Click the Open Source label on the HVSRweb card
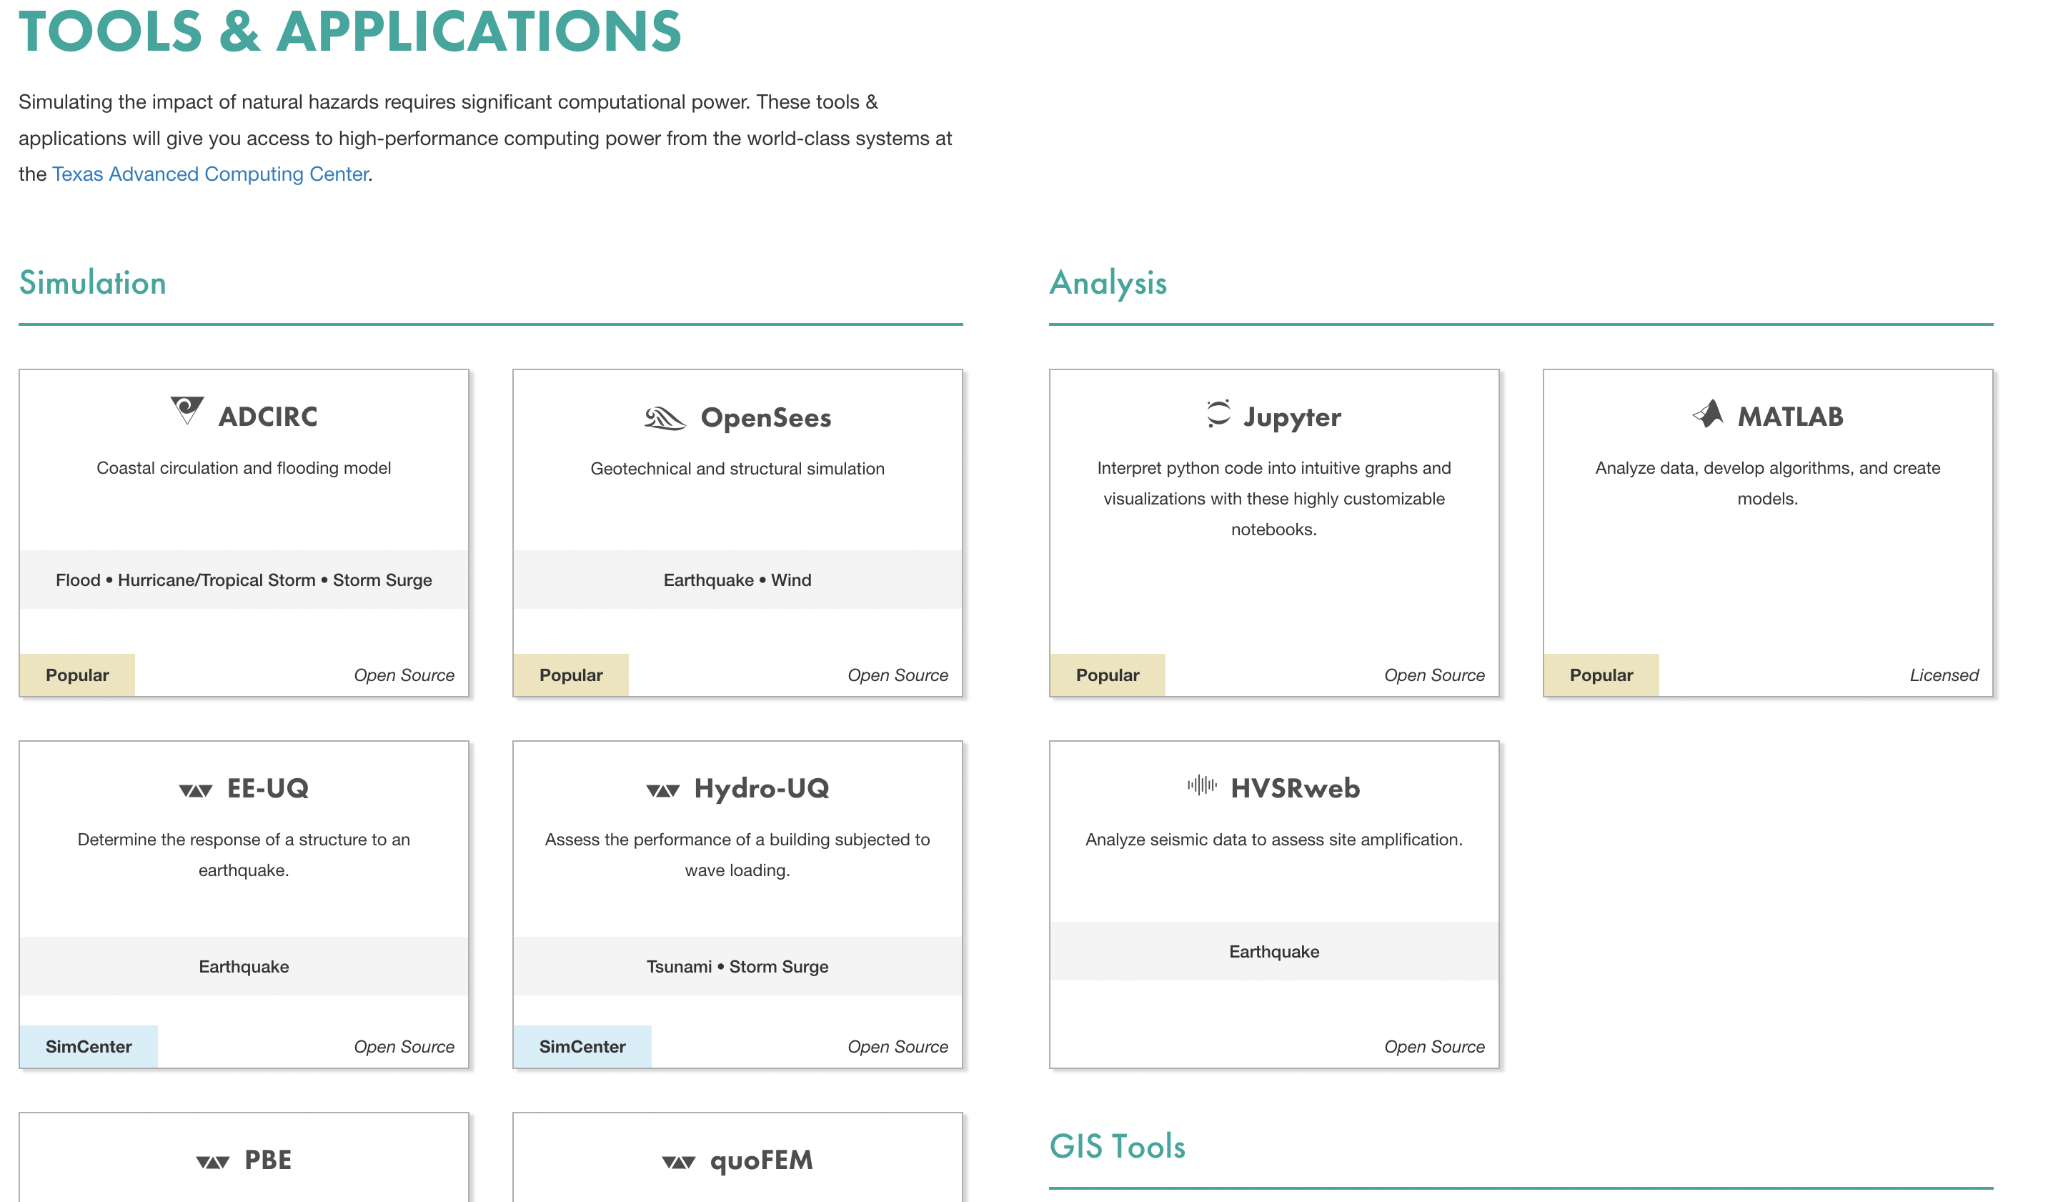This screenshot has height=1202, width=2048. click(1434, 1047)
